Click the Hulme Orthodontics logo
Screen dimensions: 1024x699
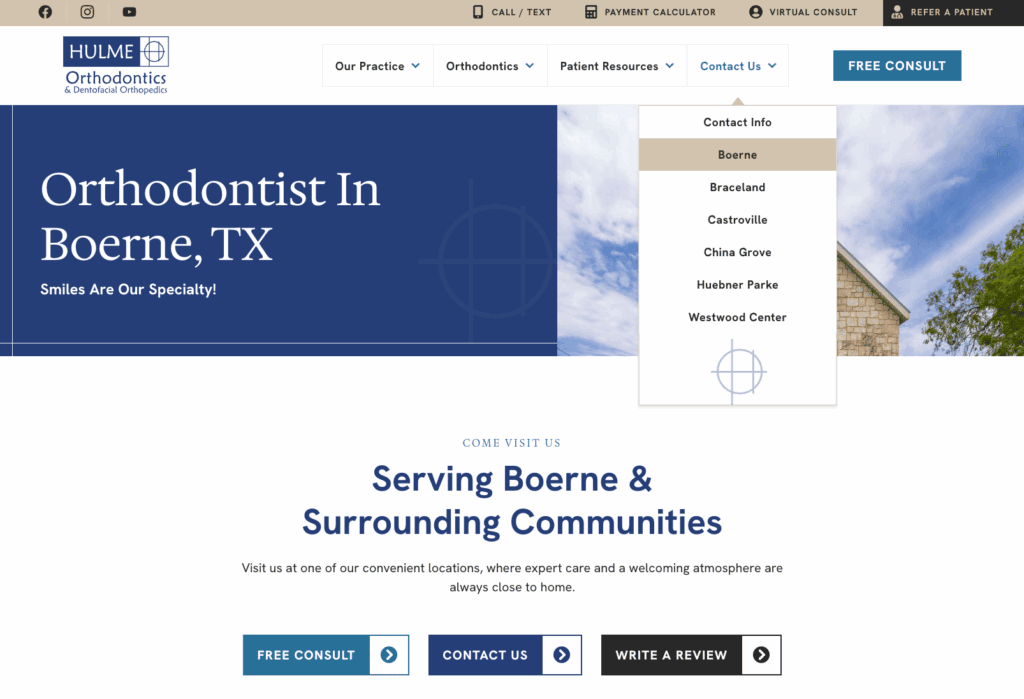point(116,65)
